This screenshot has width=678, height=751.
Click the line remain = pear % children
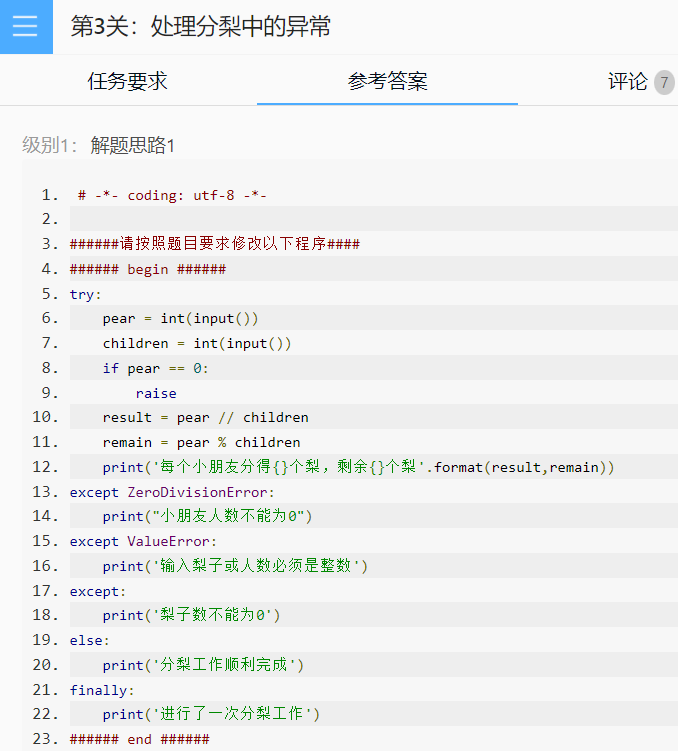pyautogui.click(x=202, y=443)
